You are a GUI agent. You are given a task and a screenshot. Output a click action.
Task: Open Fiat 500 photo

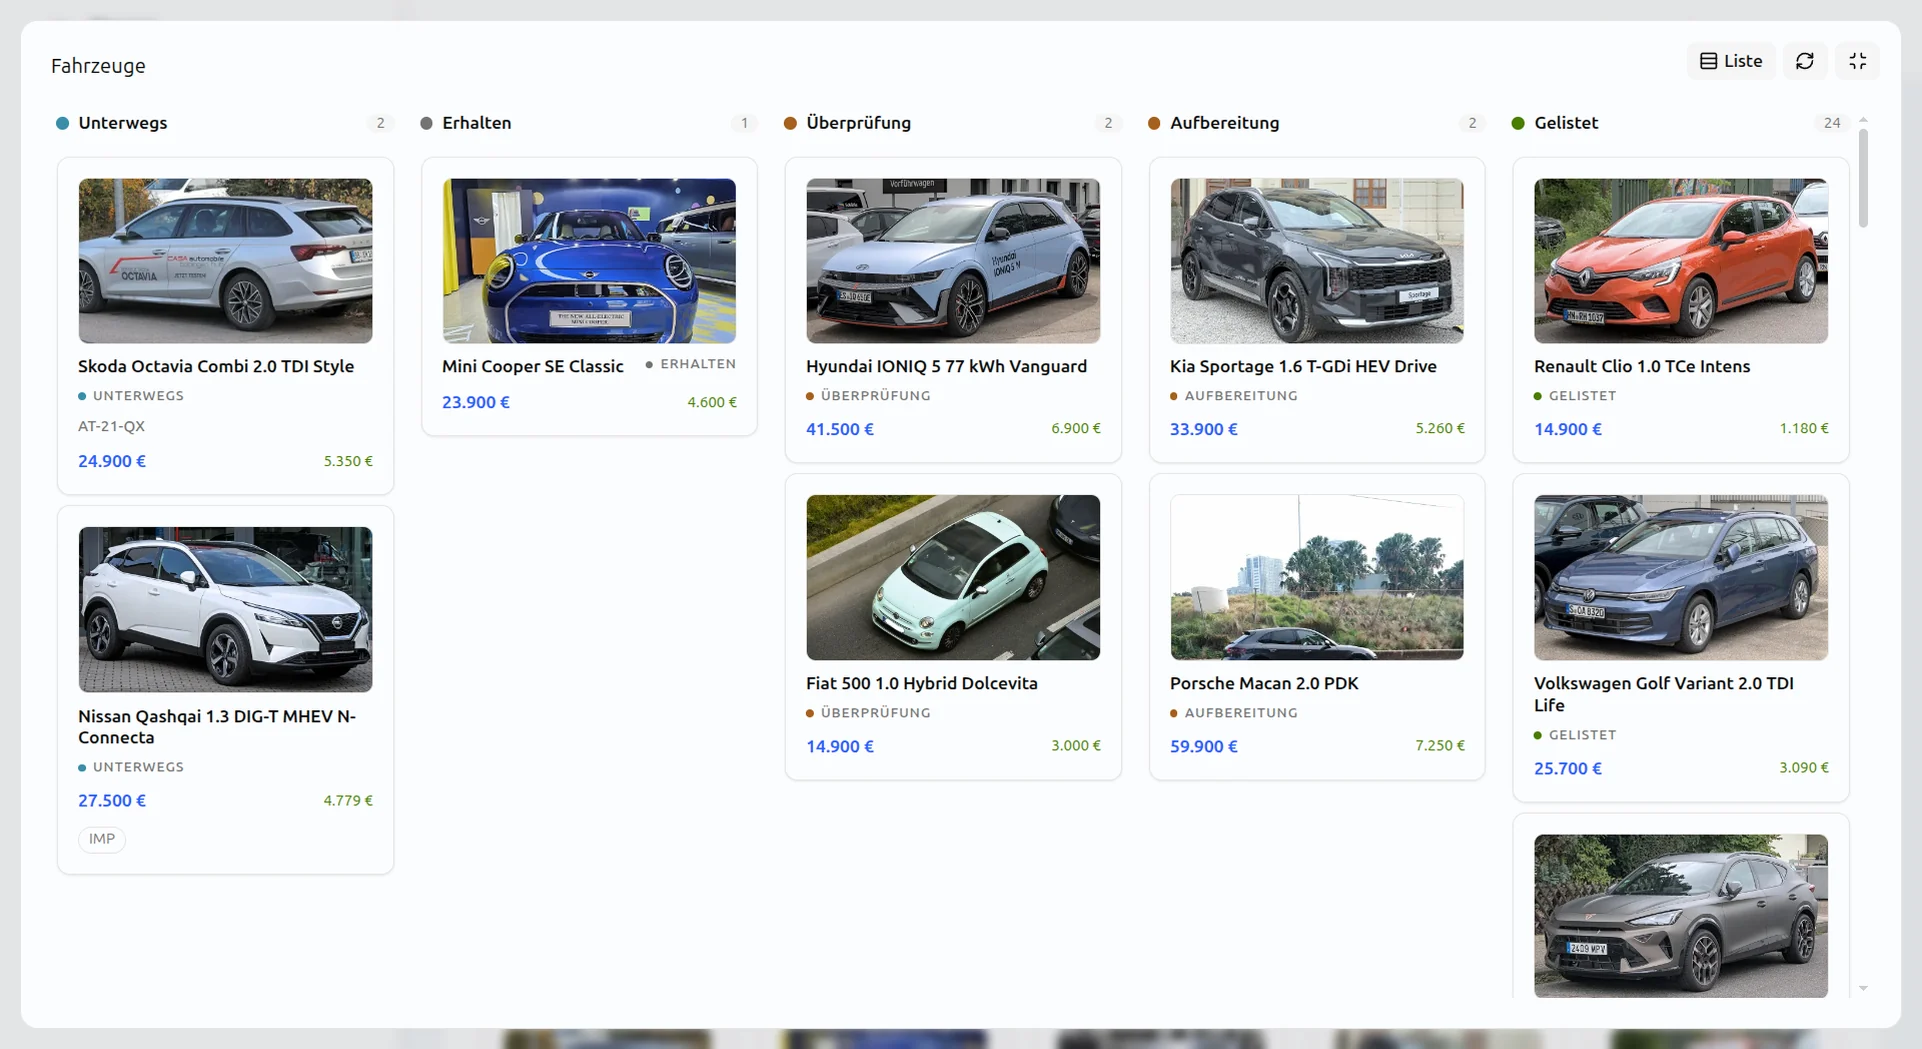pos(953,577)
